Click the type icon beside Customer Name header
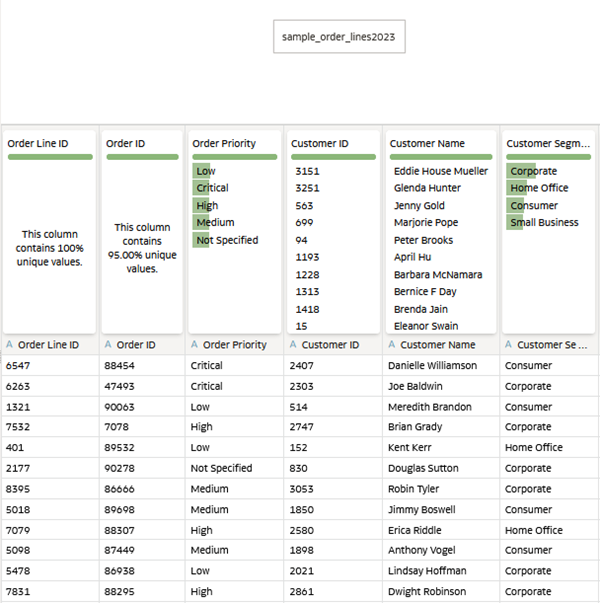 [x=392, y=345]
